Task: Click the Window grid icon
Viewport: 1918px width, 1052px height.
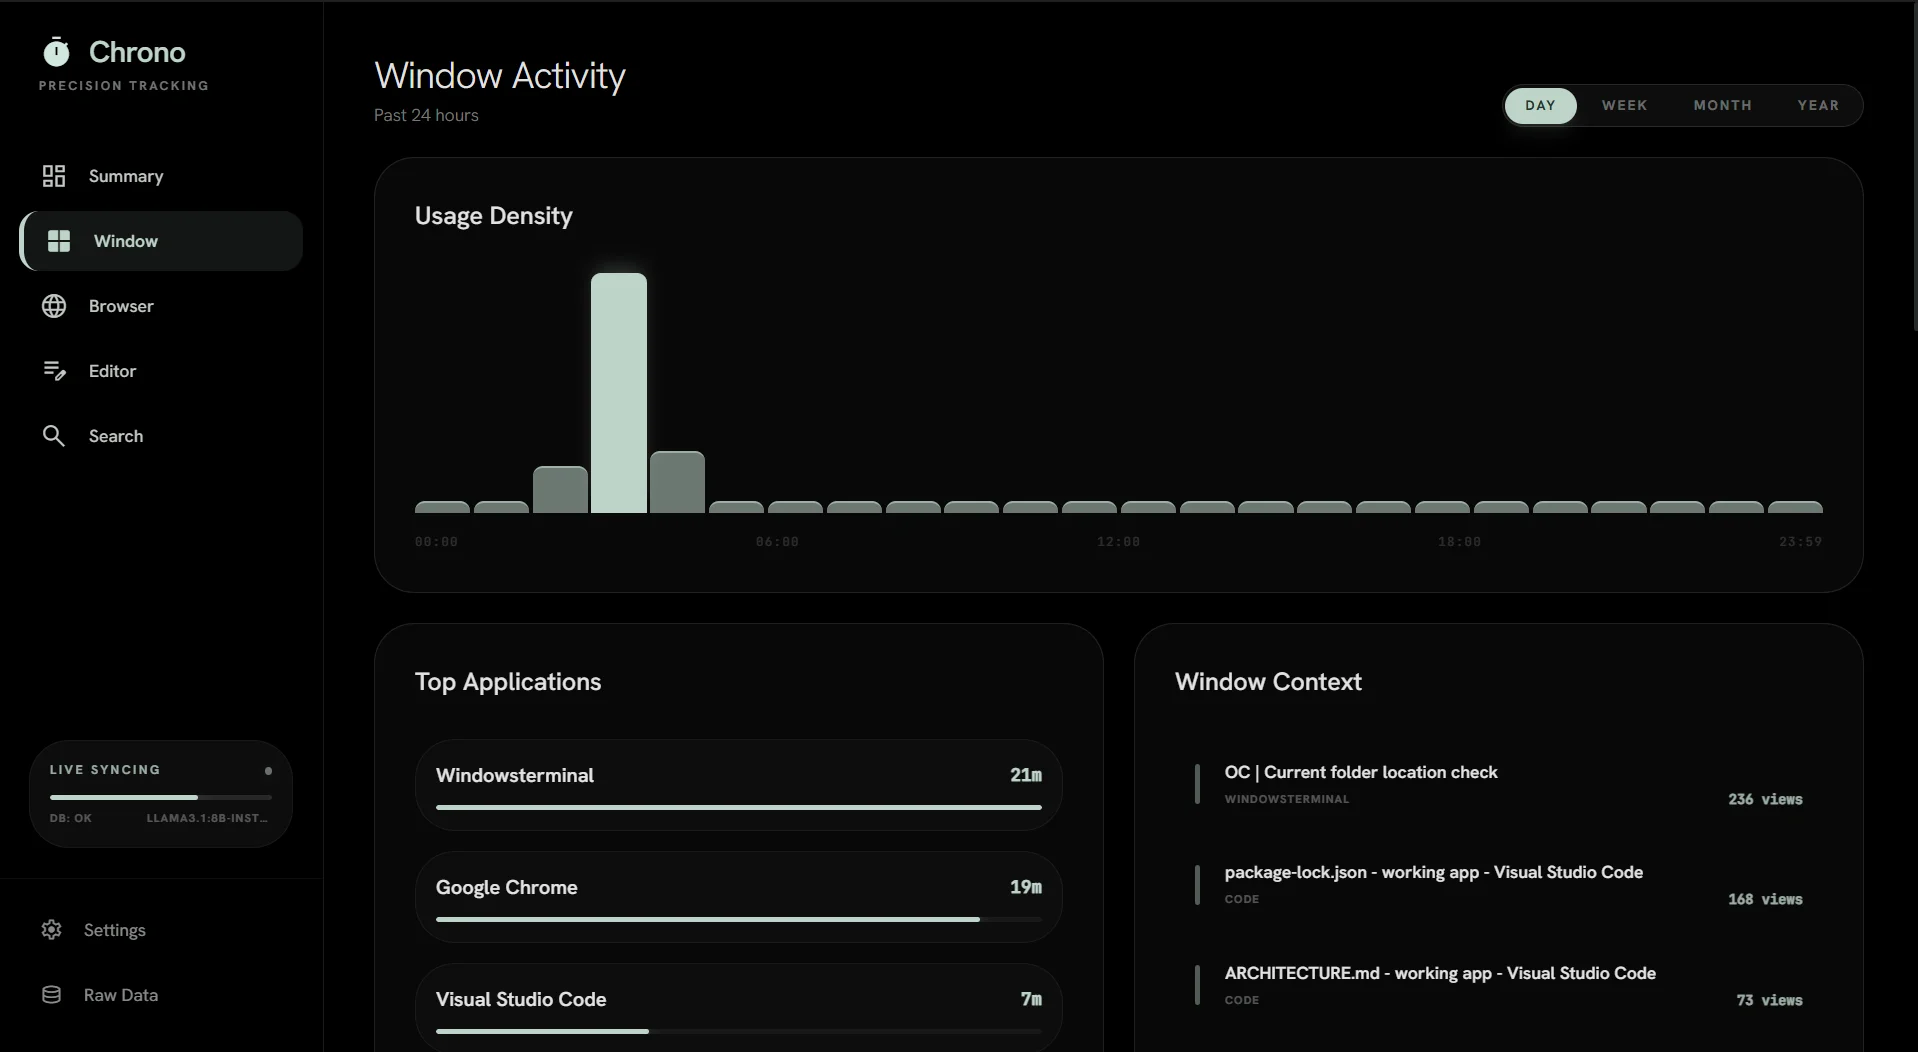Action: click(59, 241)
